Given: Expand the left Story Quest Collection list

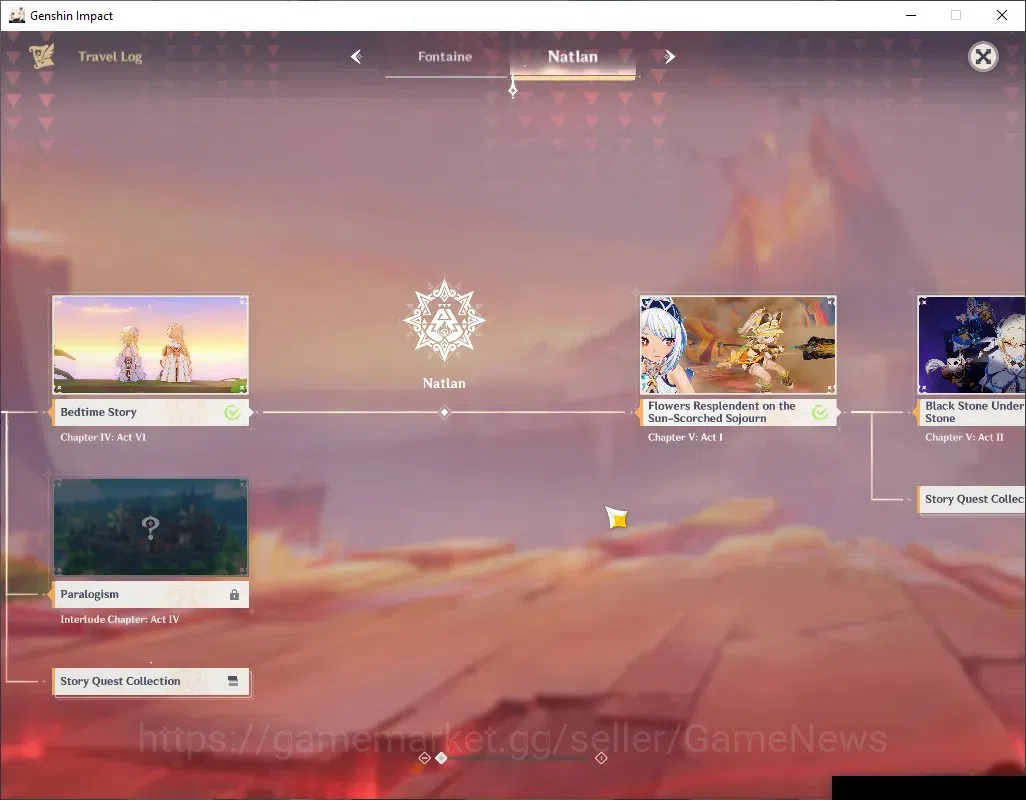Looking at the screenshot, I should tap(151, 682).
